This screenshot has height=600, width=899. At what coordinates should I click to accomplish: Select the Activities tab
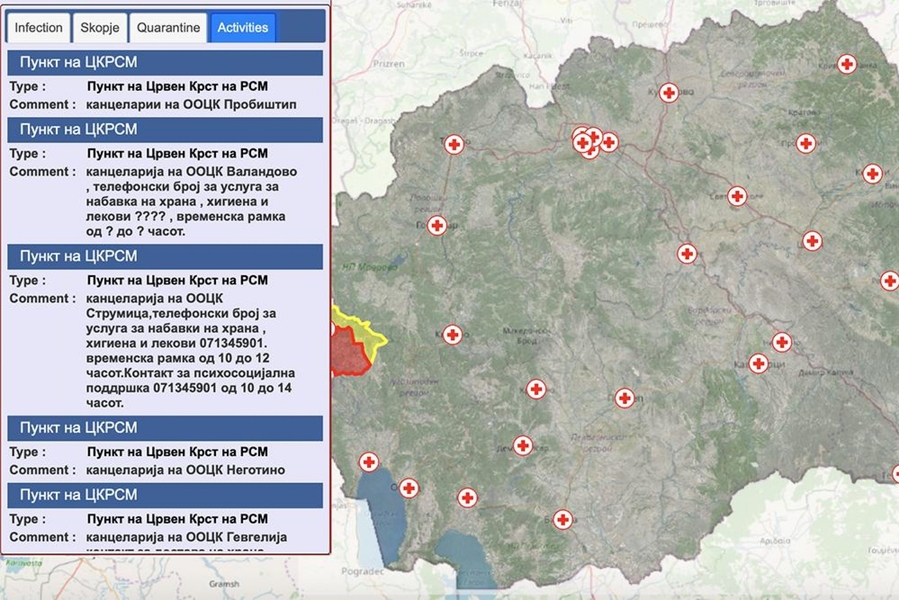pyautogui.click(x=242, y=27)
